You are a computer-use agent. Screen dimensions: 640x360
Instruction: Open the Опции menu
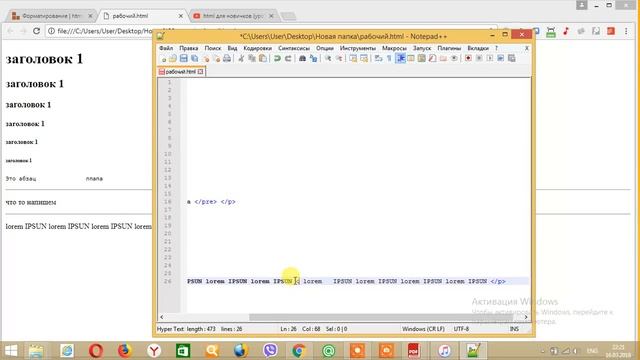coord(324,48)
